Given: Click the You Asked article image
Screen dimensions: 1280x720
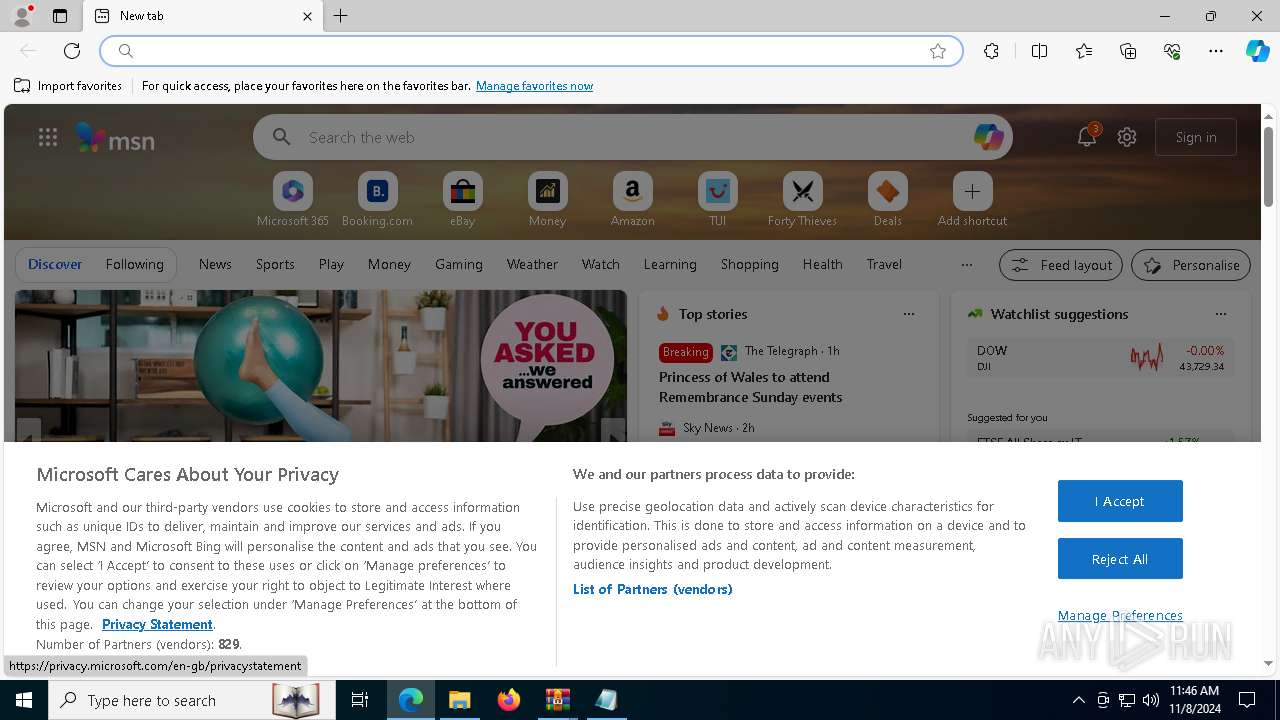Looking at the screenshot, I should [320, 366].
